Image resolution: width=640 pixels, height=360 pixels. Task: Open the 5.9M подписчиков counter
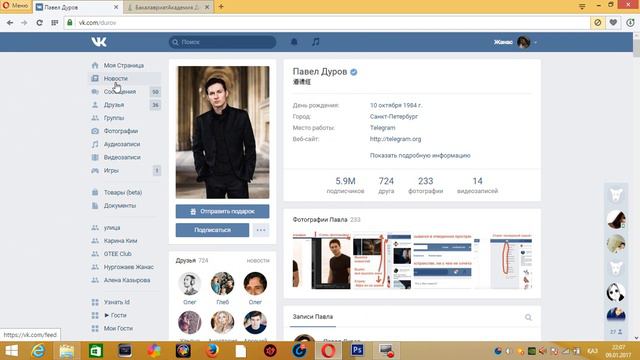click(x=345, y=185)
